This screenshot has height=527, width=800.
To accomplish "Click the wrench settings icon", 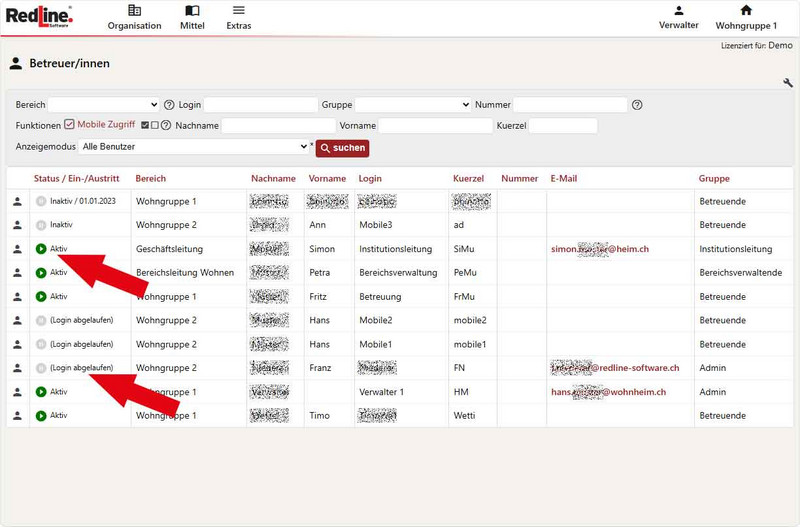I will click(787, 83).
